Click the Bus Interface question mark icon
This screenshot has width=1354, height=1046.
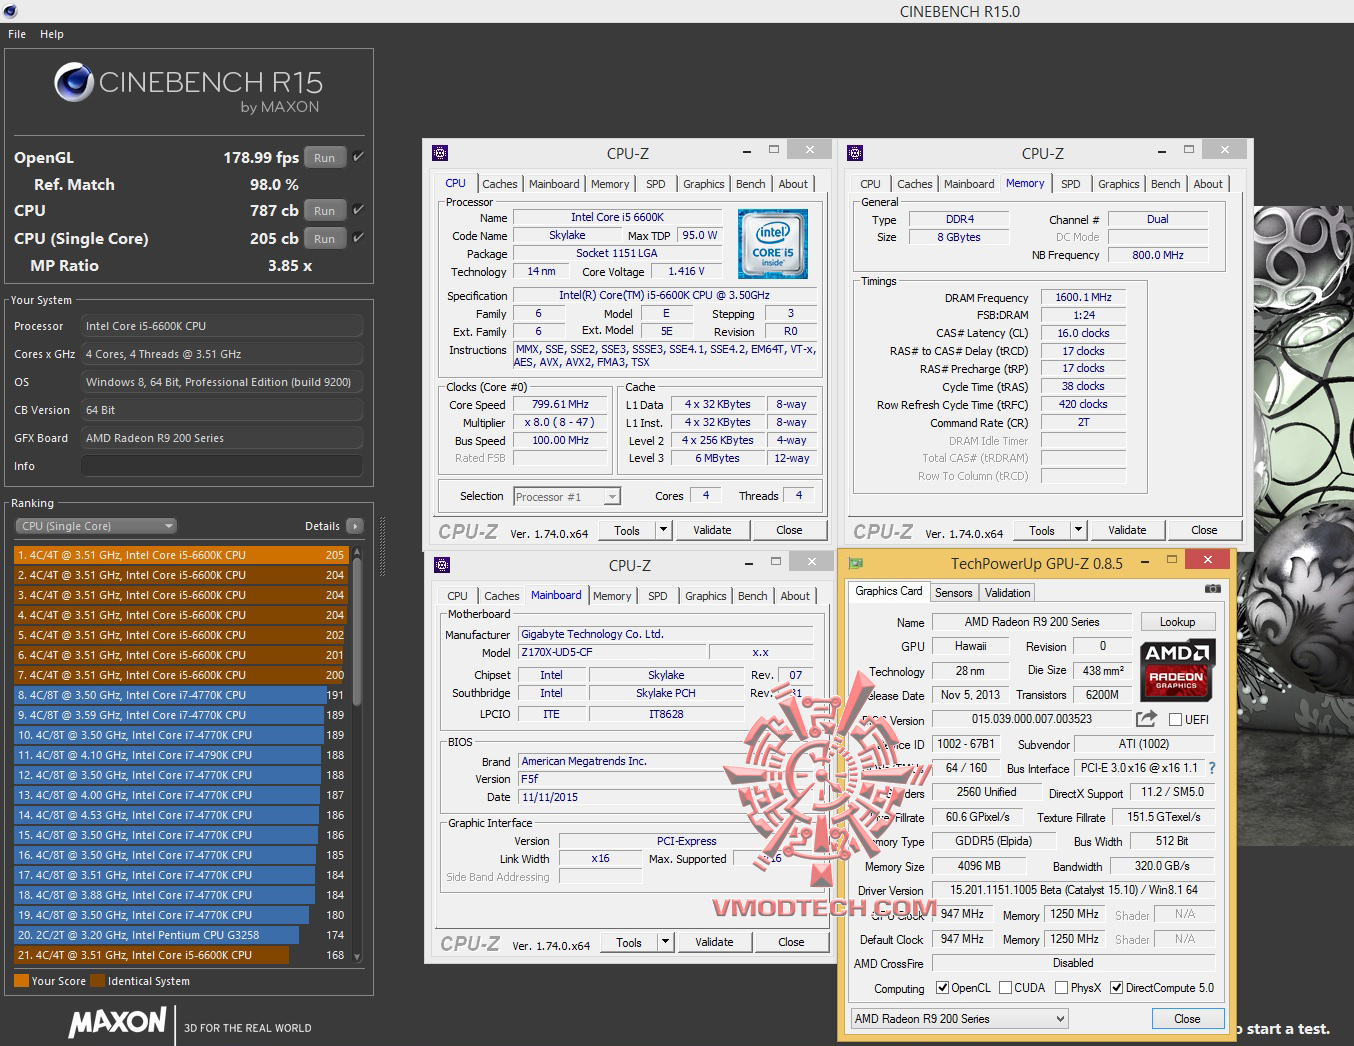(1212, 768)
